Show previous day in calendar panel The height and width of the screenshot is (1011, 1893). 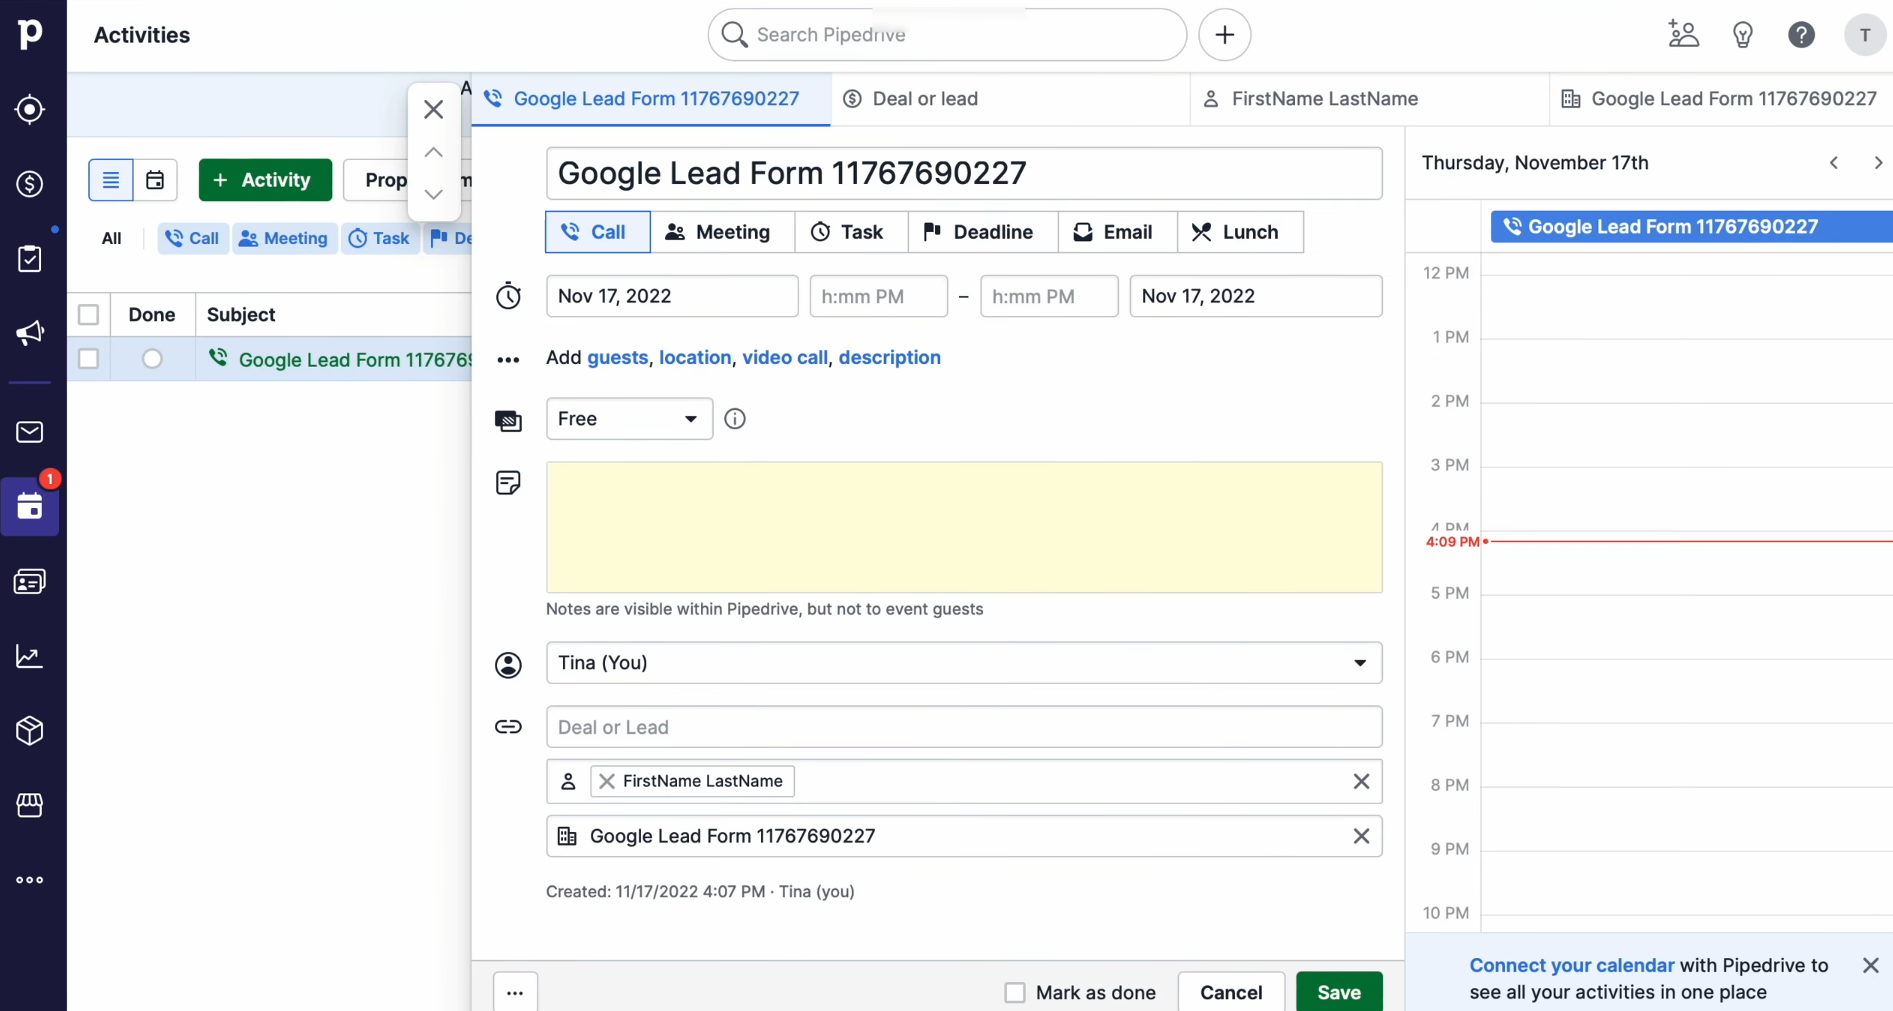coord(1834,163)
